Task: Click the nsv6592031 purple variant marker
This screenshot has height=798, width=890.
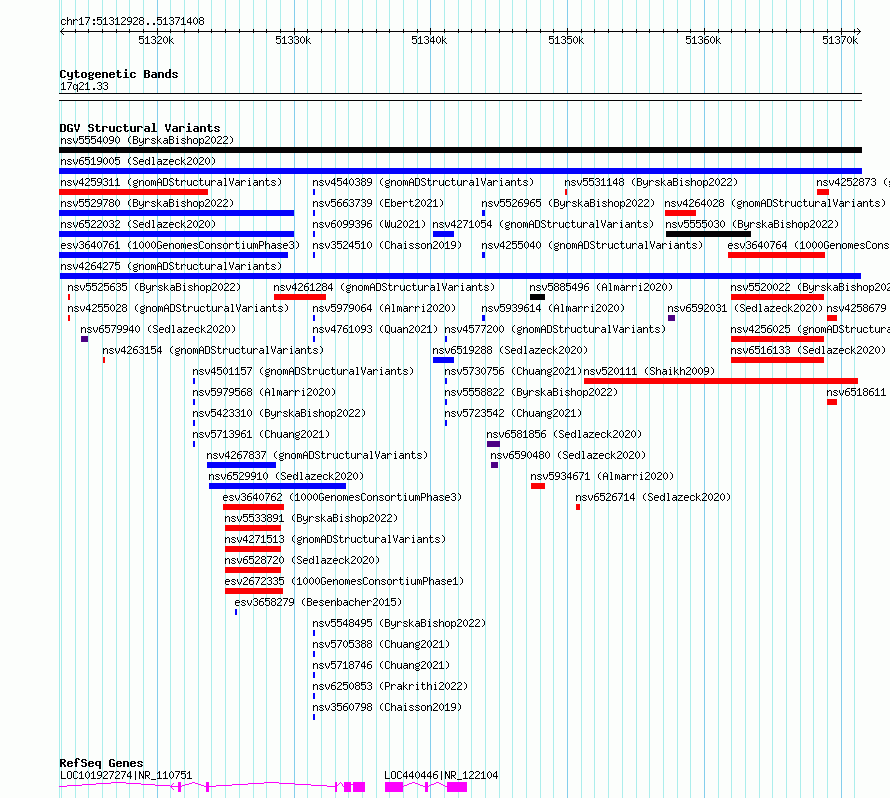Action: [671, 318]
